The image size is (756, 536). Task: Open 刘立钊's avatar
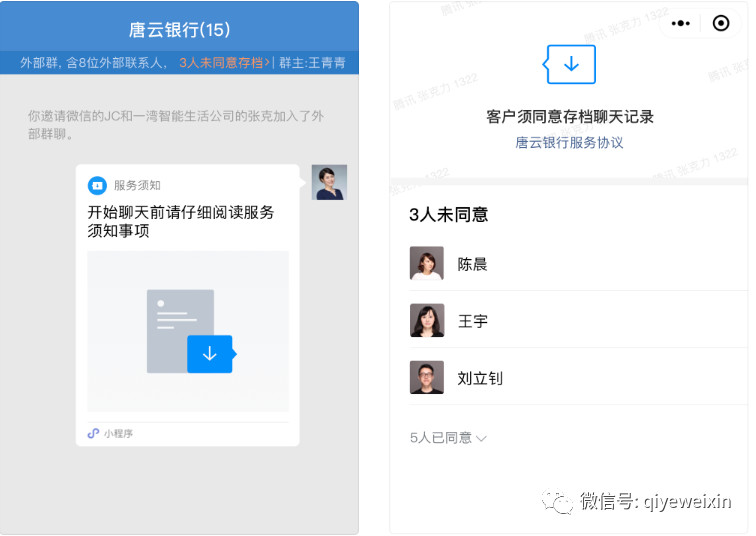point(427,377)
